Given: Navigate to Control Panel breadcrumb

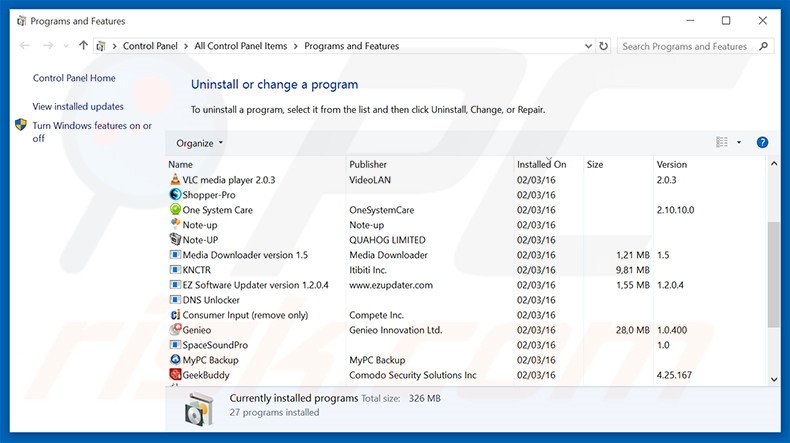Looking at the screenshot, I should pos(150,46).
